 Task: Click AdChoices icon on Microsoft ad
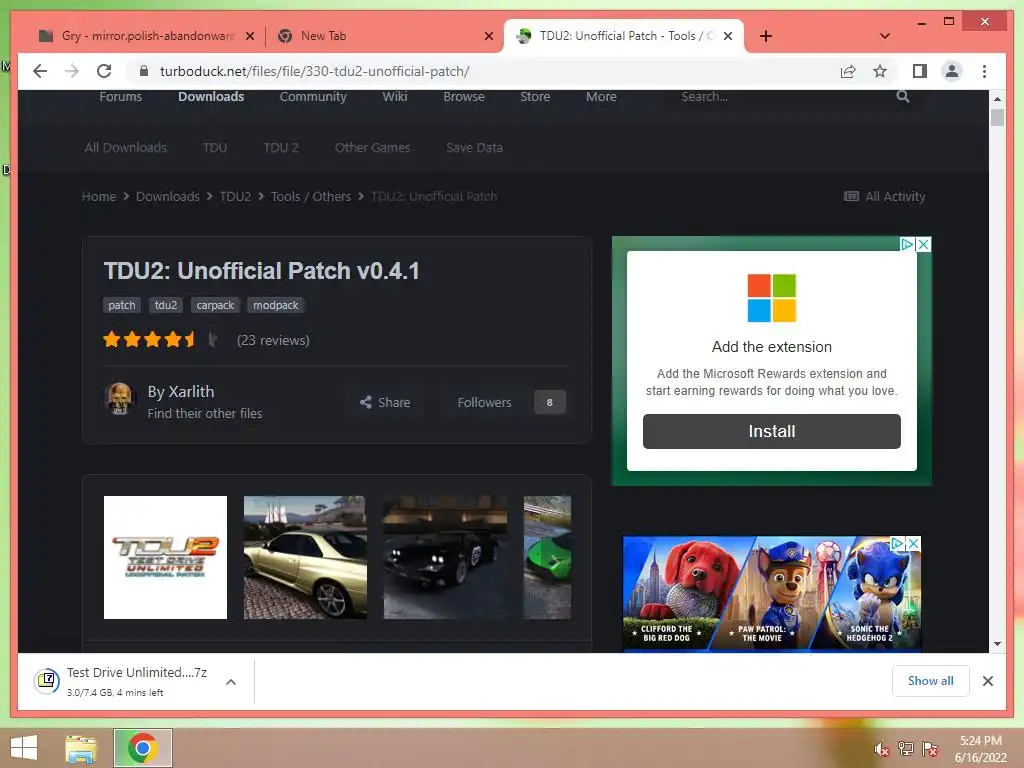pos(907,244)
